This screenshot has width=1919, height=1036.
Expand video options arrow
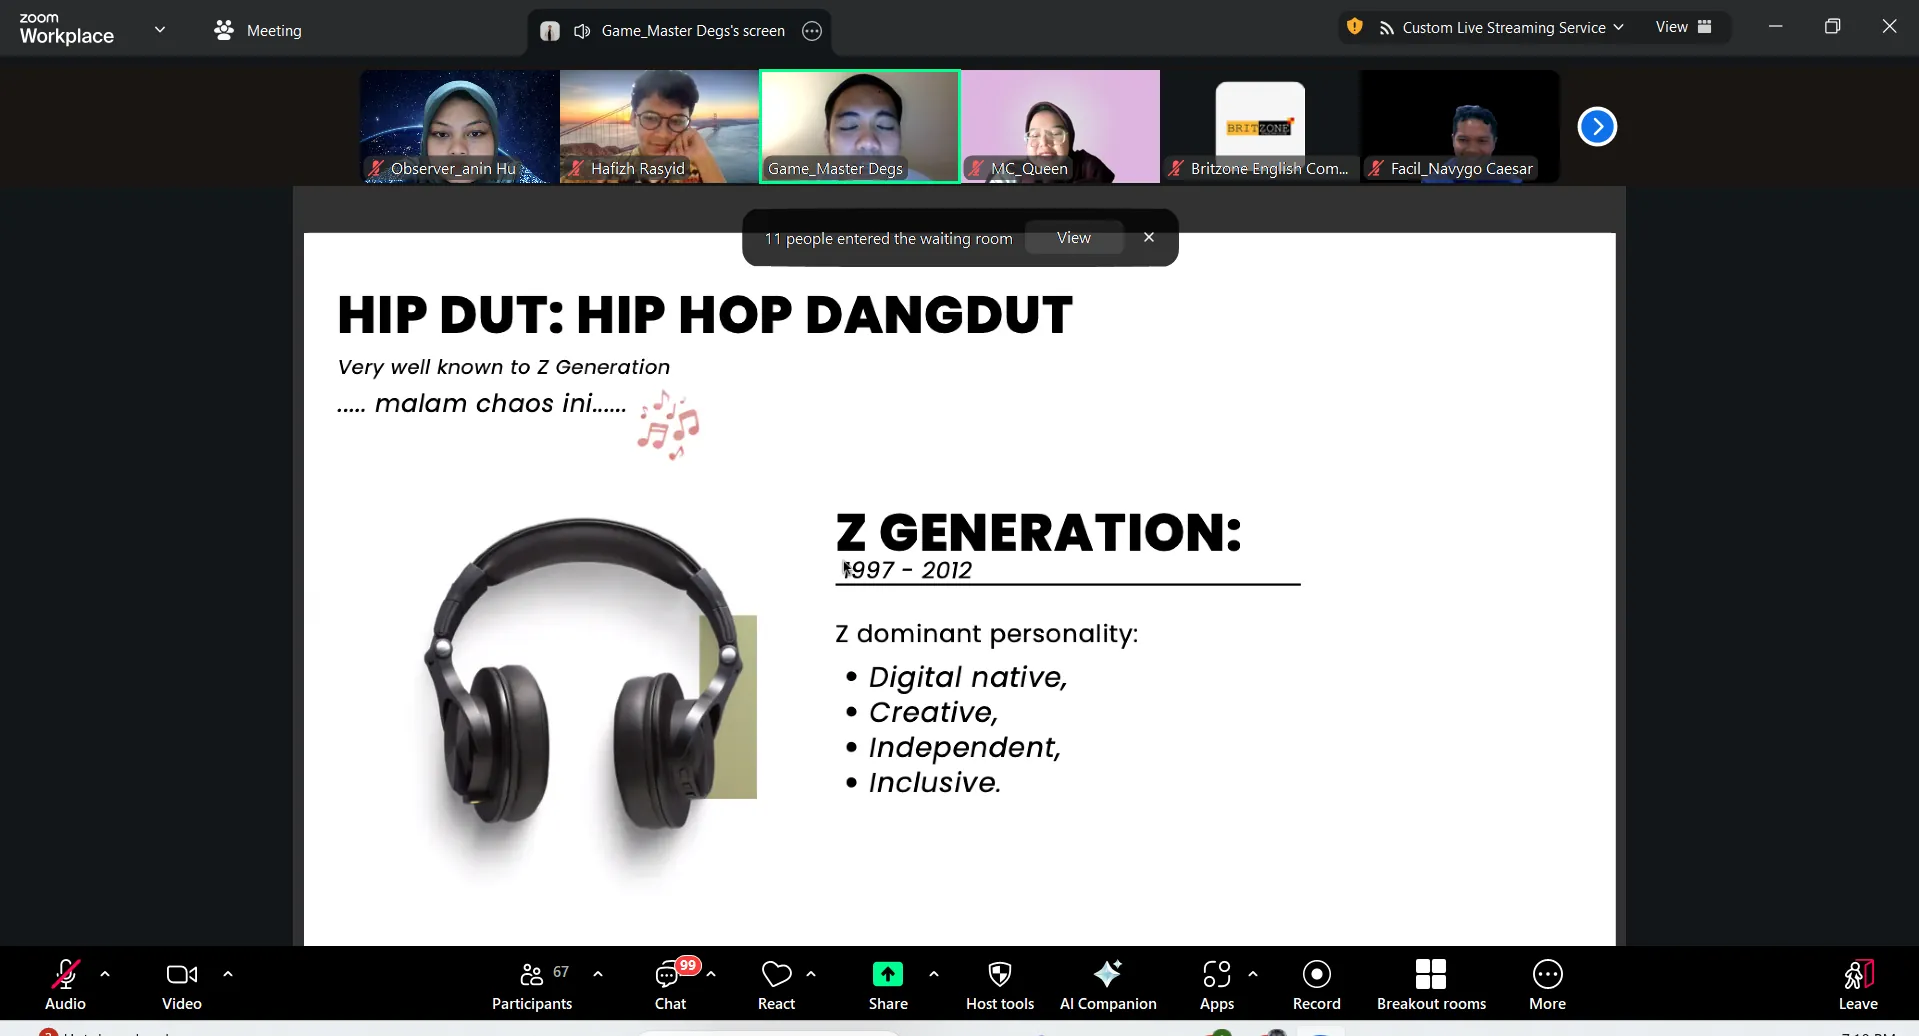pyautogui.click(x=228, y=974)
